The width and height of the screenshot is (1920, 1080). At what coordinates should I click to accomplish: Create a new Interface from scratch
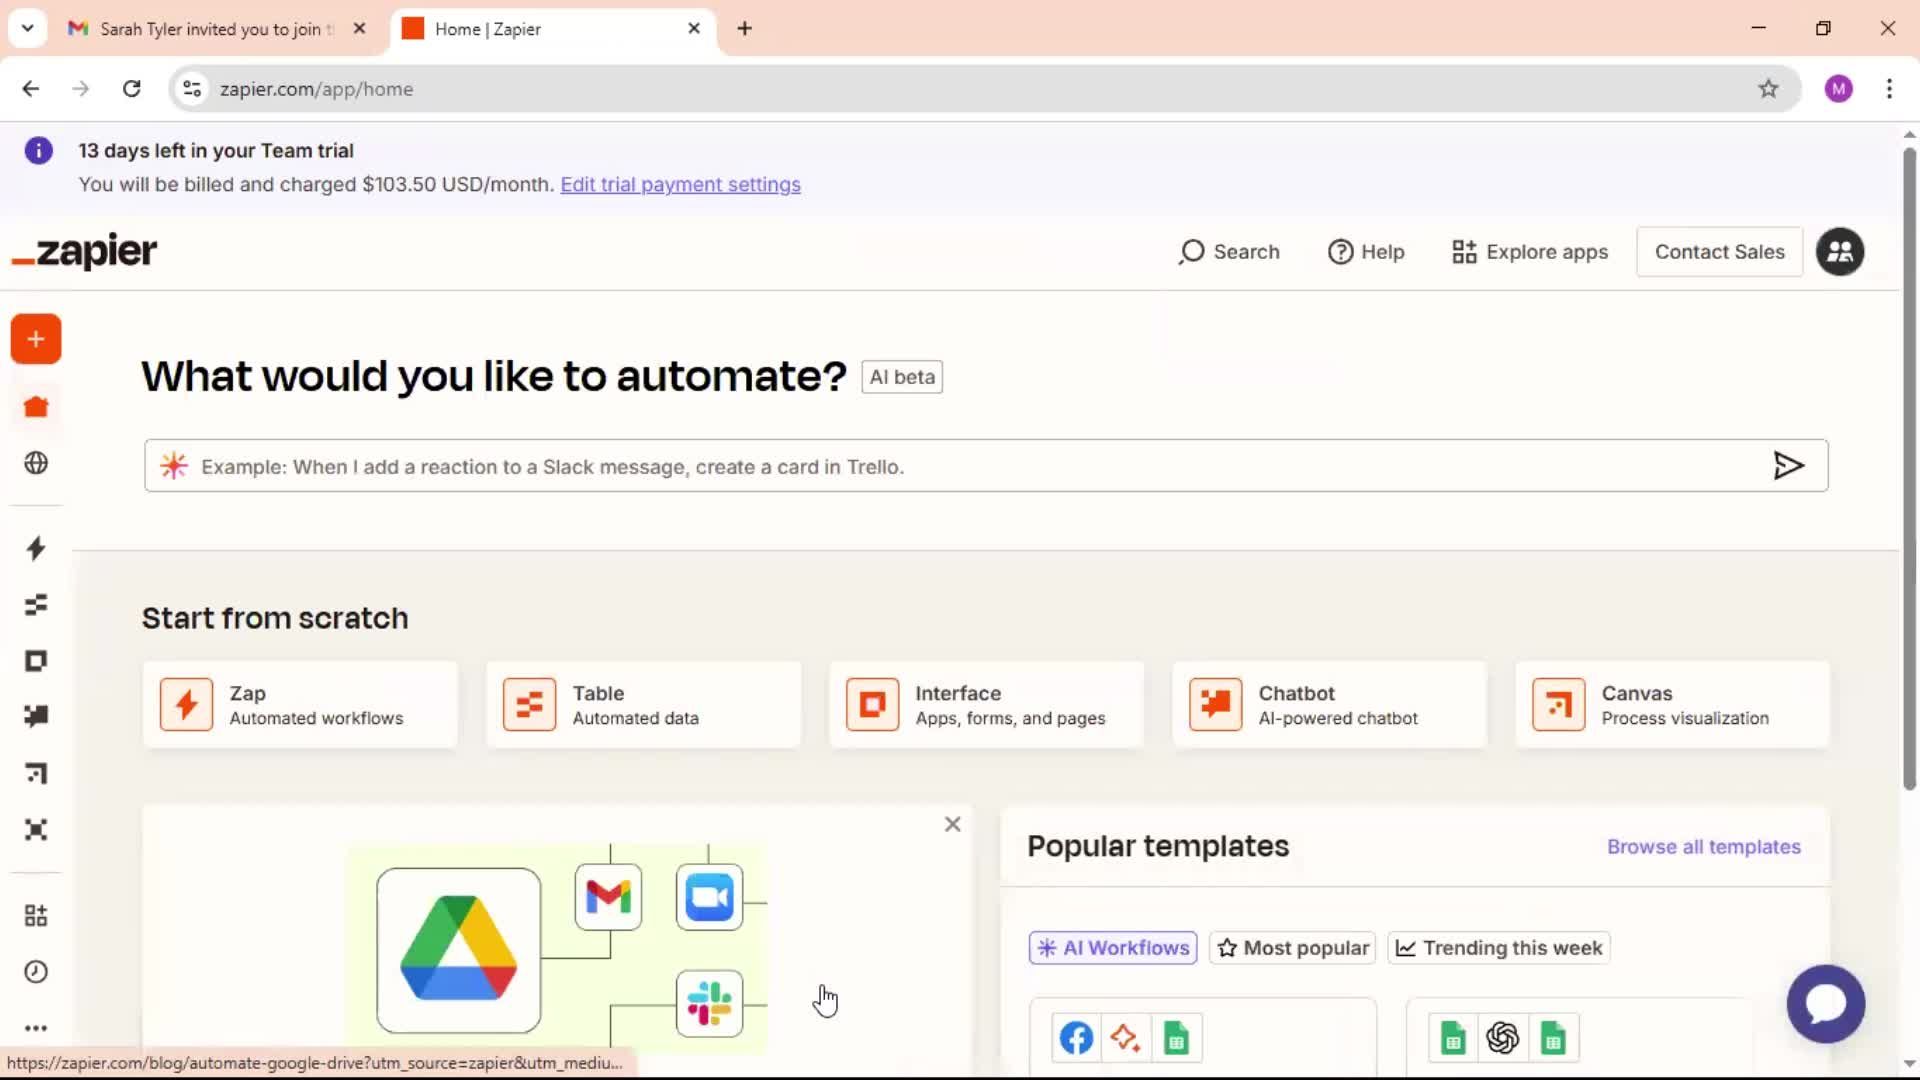click(x=986, y=705)
